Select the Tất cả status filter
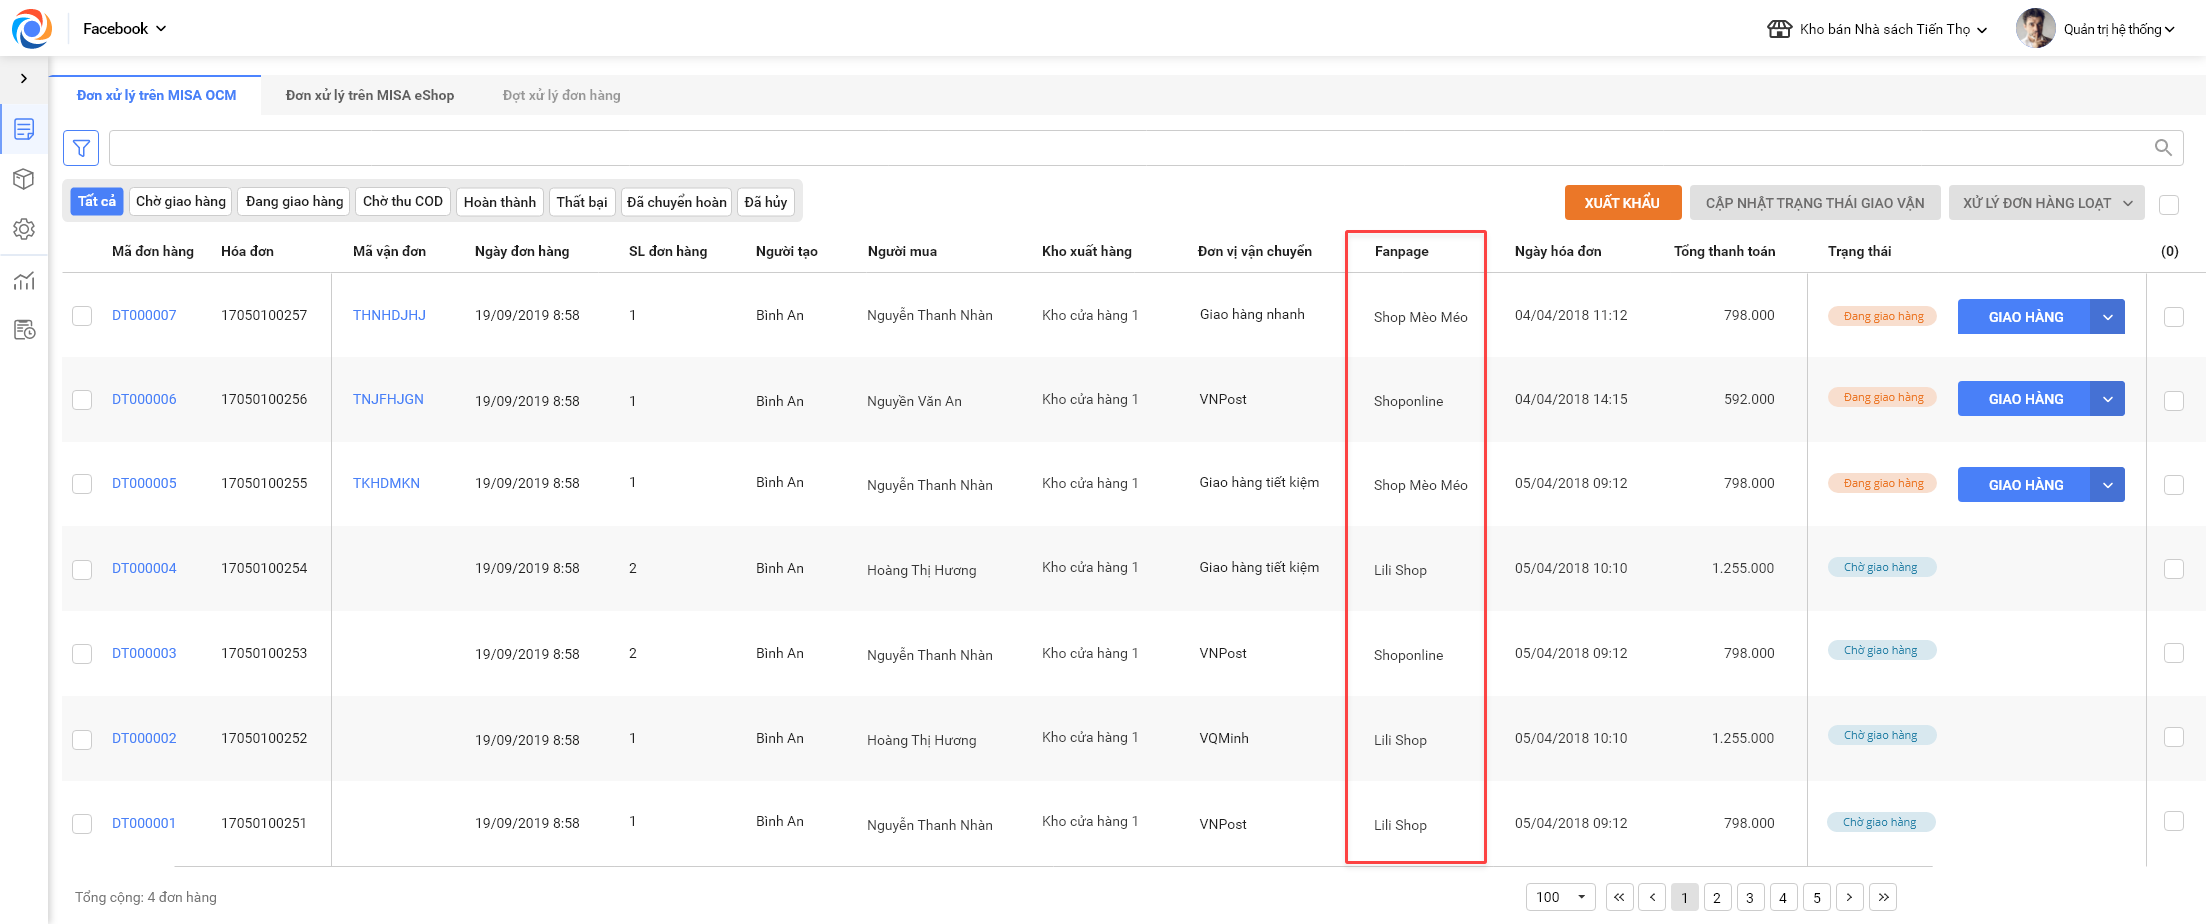This screenshot has height=924, width=2206. coord(97,201)
